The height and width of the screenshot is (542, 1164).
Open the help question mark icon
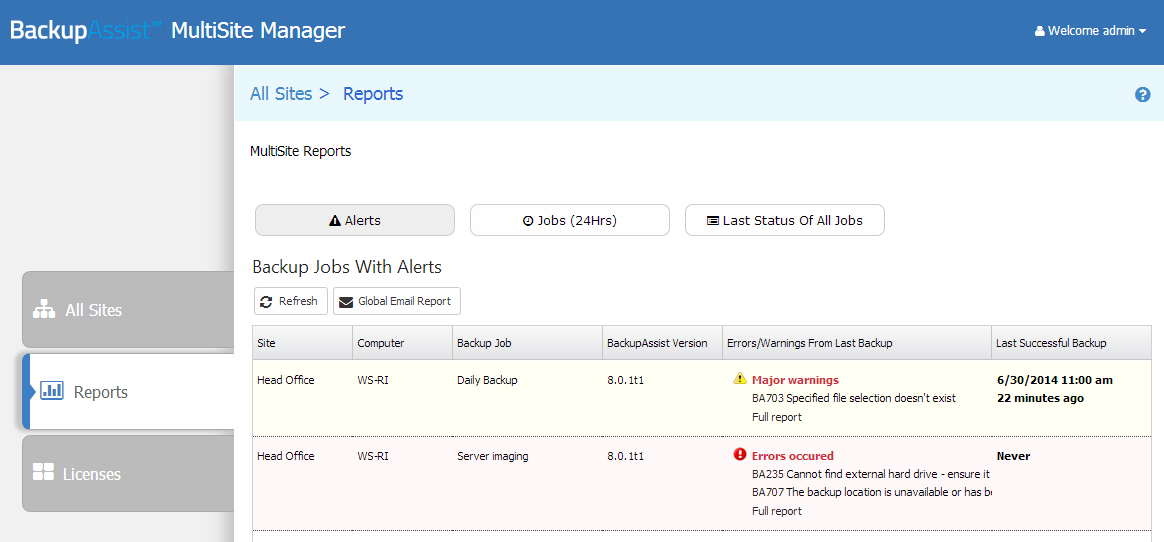[1142, 95]
